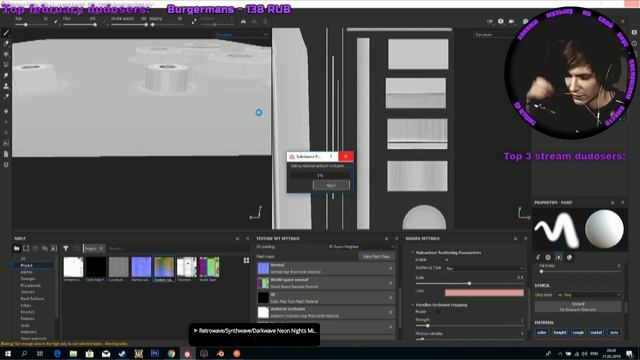Open the brush tab icon in Properties panel

(538, 257)
